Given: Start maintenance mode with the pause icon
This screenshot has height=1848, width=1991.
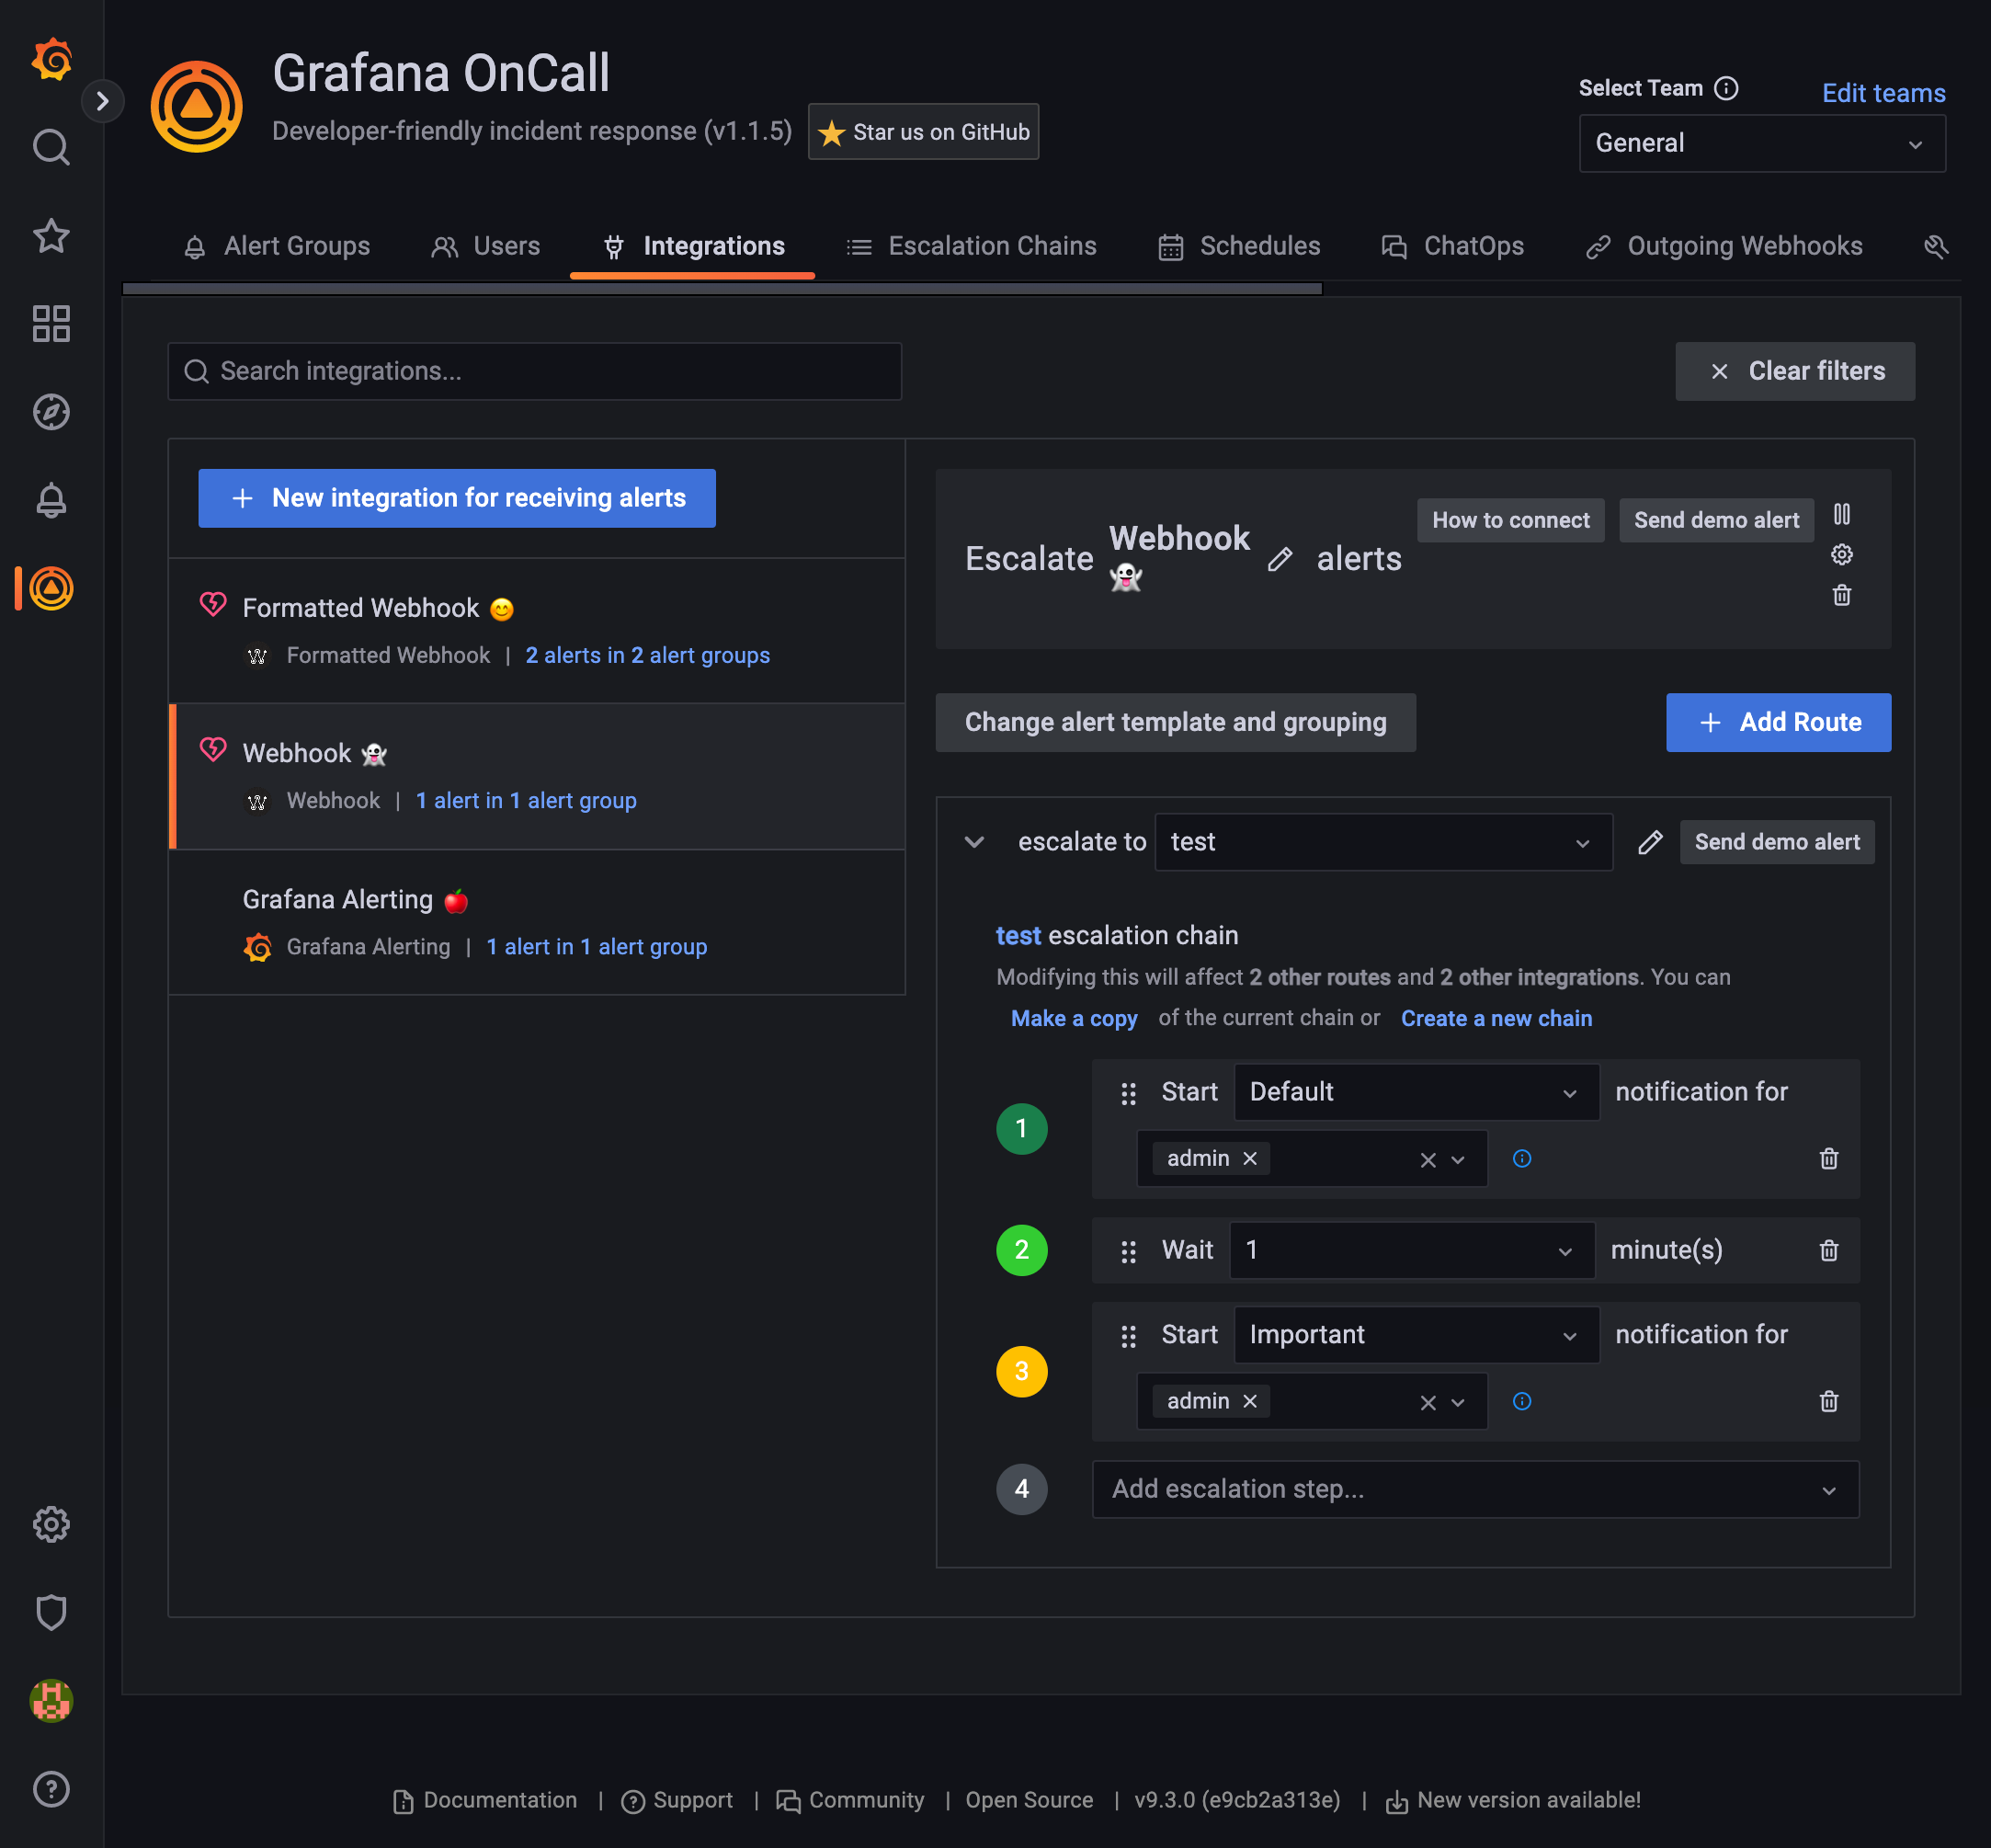Looking at the screenshot, I should pos(1843,515).
